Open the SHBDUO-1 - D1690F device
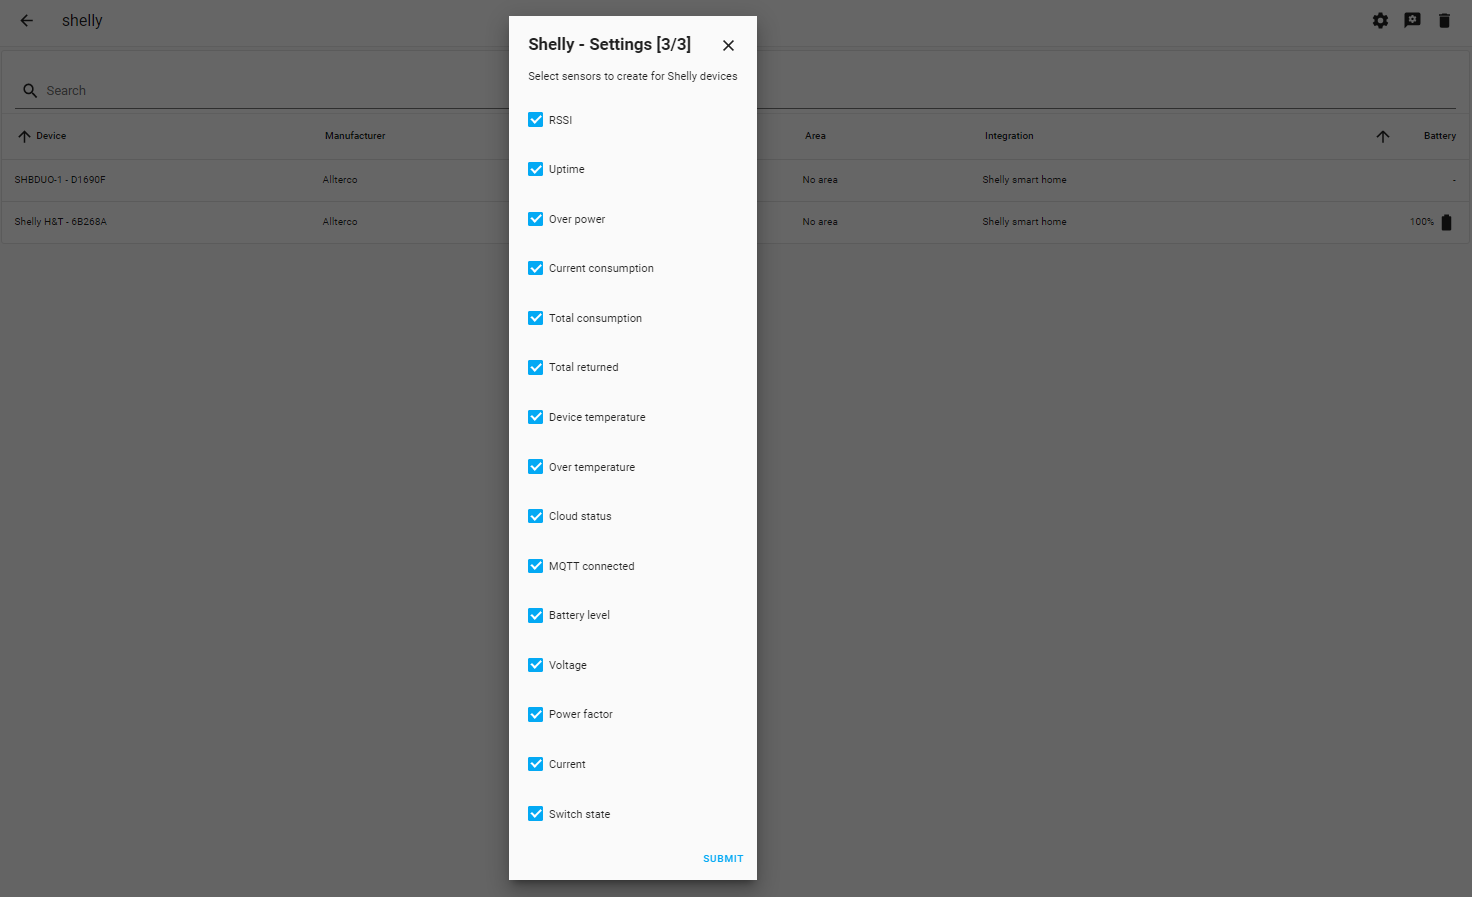1472x897 pixels. tap(60, 179)
